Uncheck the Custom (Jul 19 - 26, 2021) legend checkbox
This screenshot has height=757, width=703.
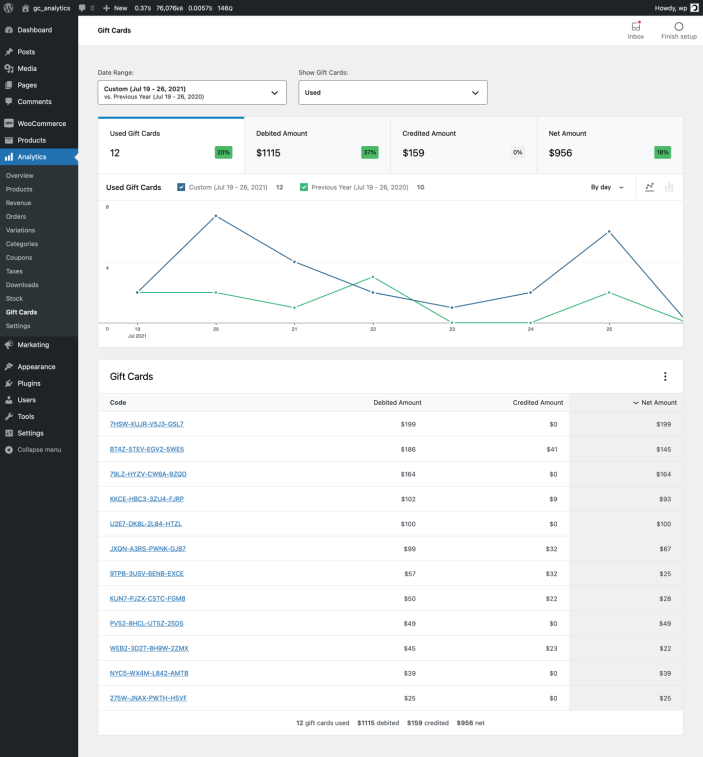(x=181, y=187)
